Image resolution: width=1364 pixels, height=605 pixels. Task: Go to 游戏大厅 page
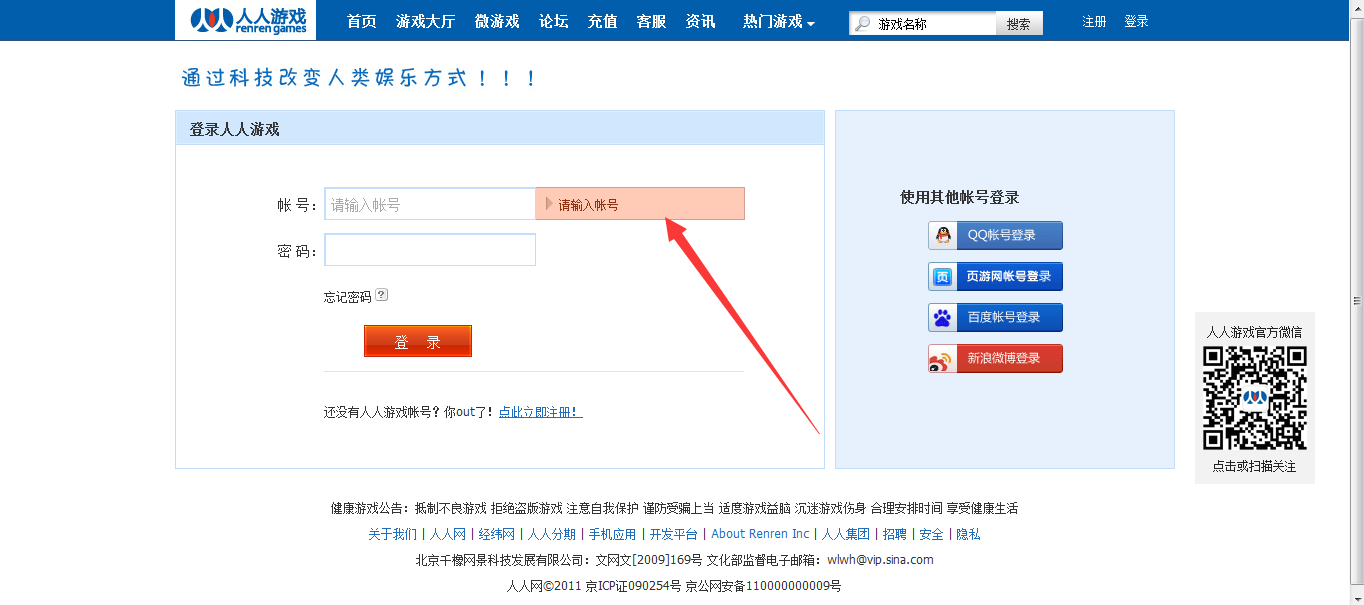tap(426, 21)
